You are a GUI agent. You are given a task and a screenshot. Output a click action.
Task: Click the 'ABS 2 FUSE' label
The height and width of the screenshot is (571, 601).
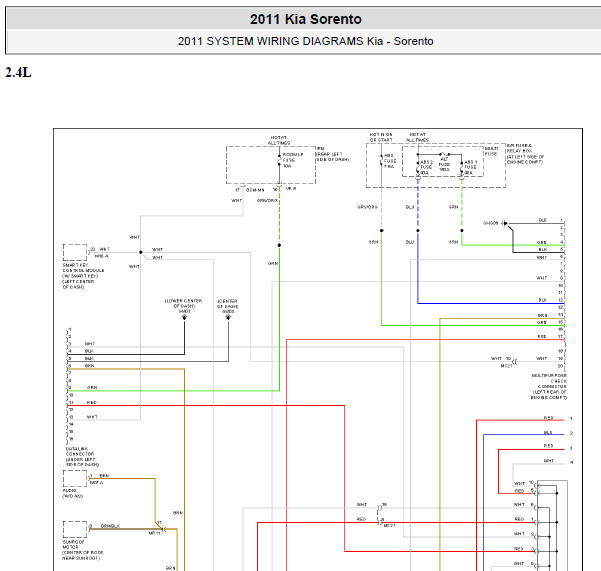[x=426, y=167]
